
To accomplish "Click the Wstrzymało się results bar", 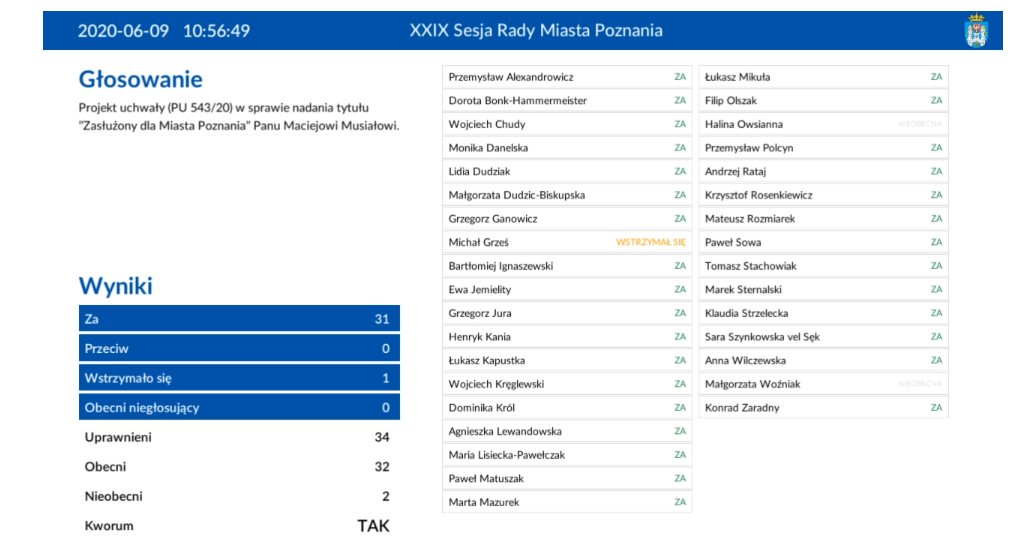I will [x=239, y=379].
